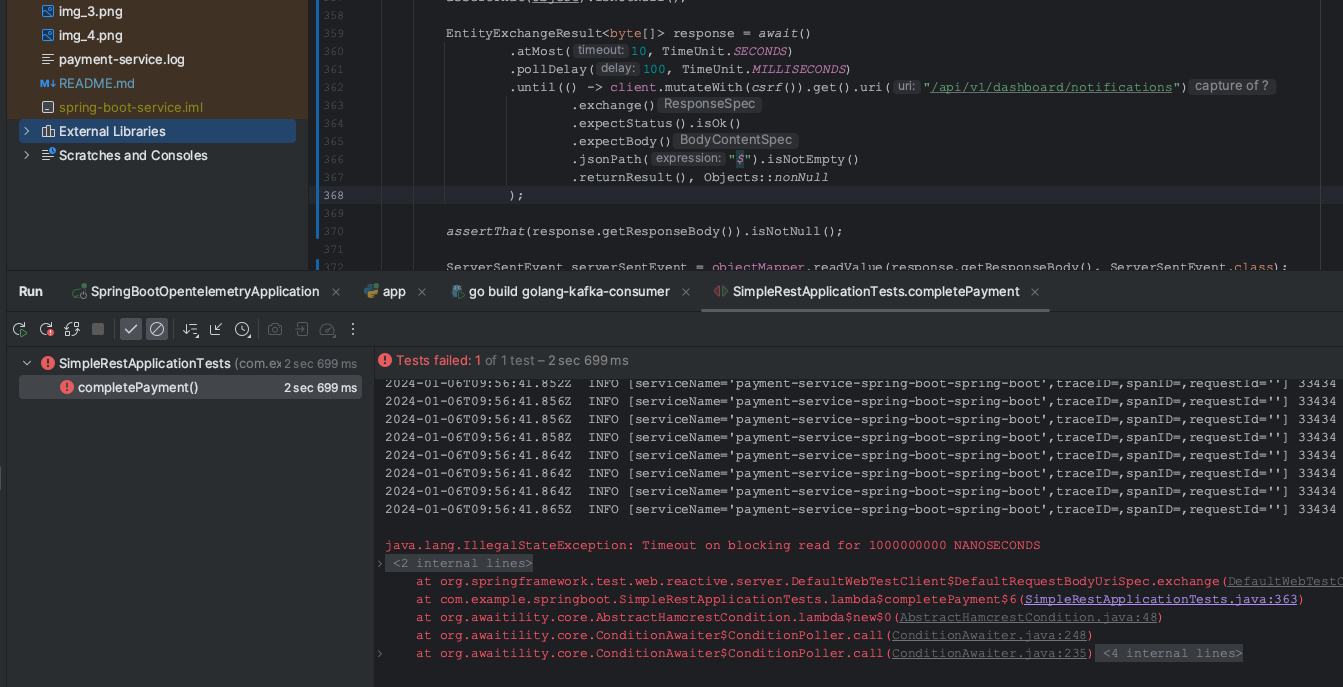Close SimpleRestApplicationTests.completePayment tab
Image resolution: width=1343 pixels, height=687 pixels.
[1035, 292]
